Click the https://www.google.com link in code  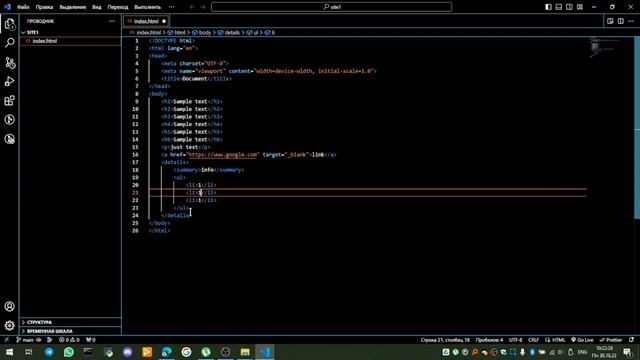tap(222, 155)
